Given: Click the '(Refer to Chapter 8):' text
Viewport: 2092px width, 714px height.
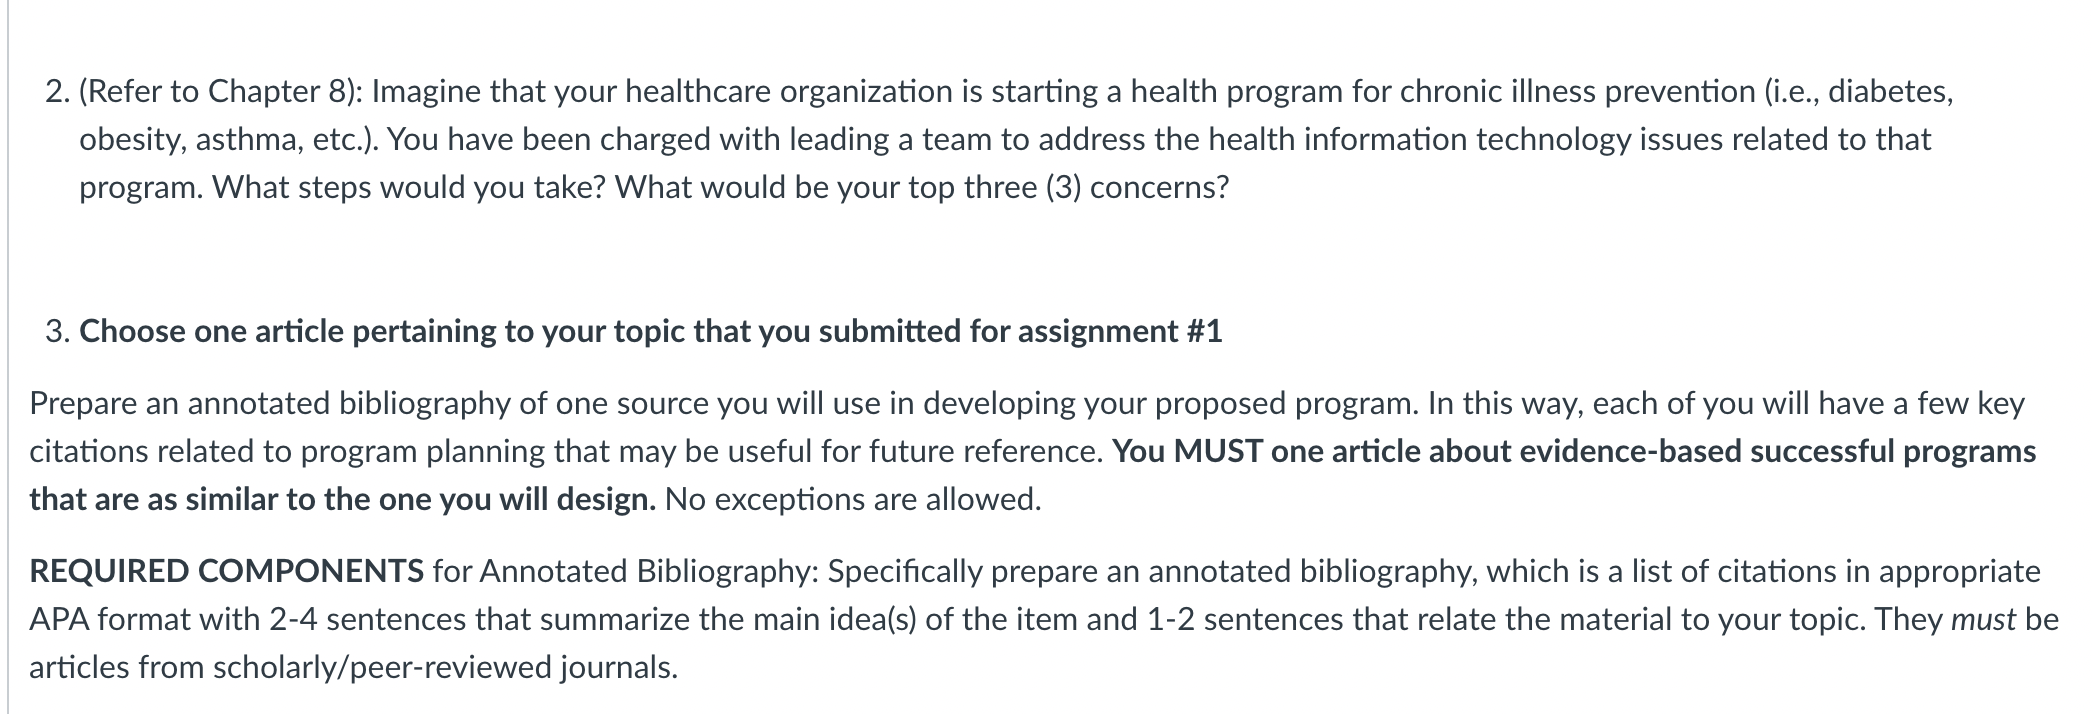Looking at the screenshot, I should click(x=222, y=92).
